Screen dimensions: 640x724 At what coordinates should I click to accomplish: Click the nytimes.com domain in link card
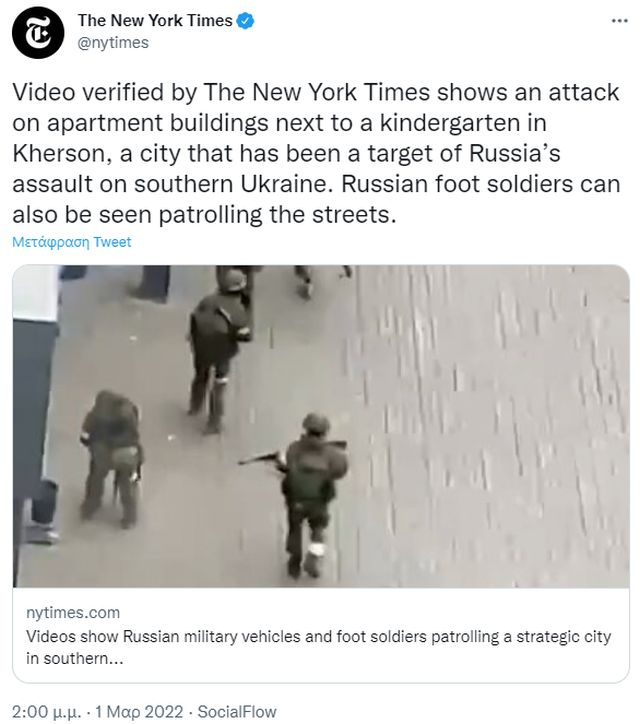[73, 612]
